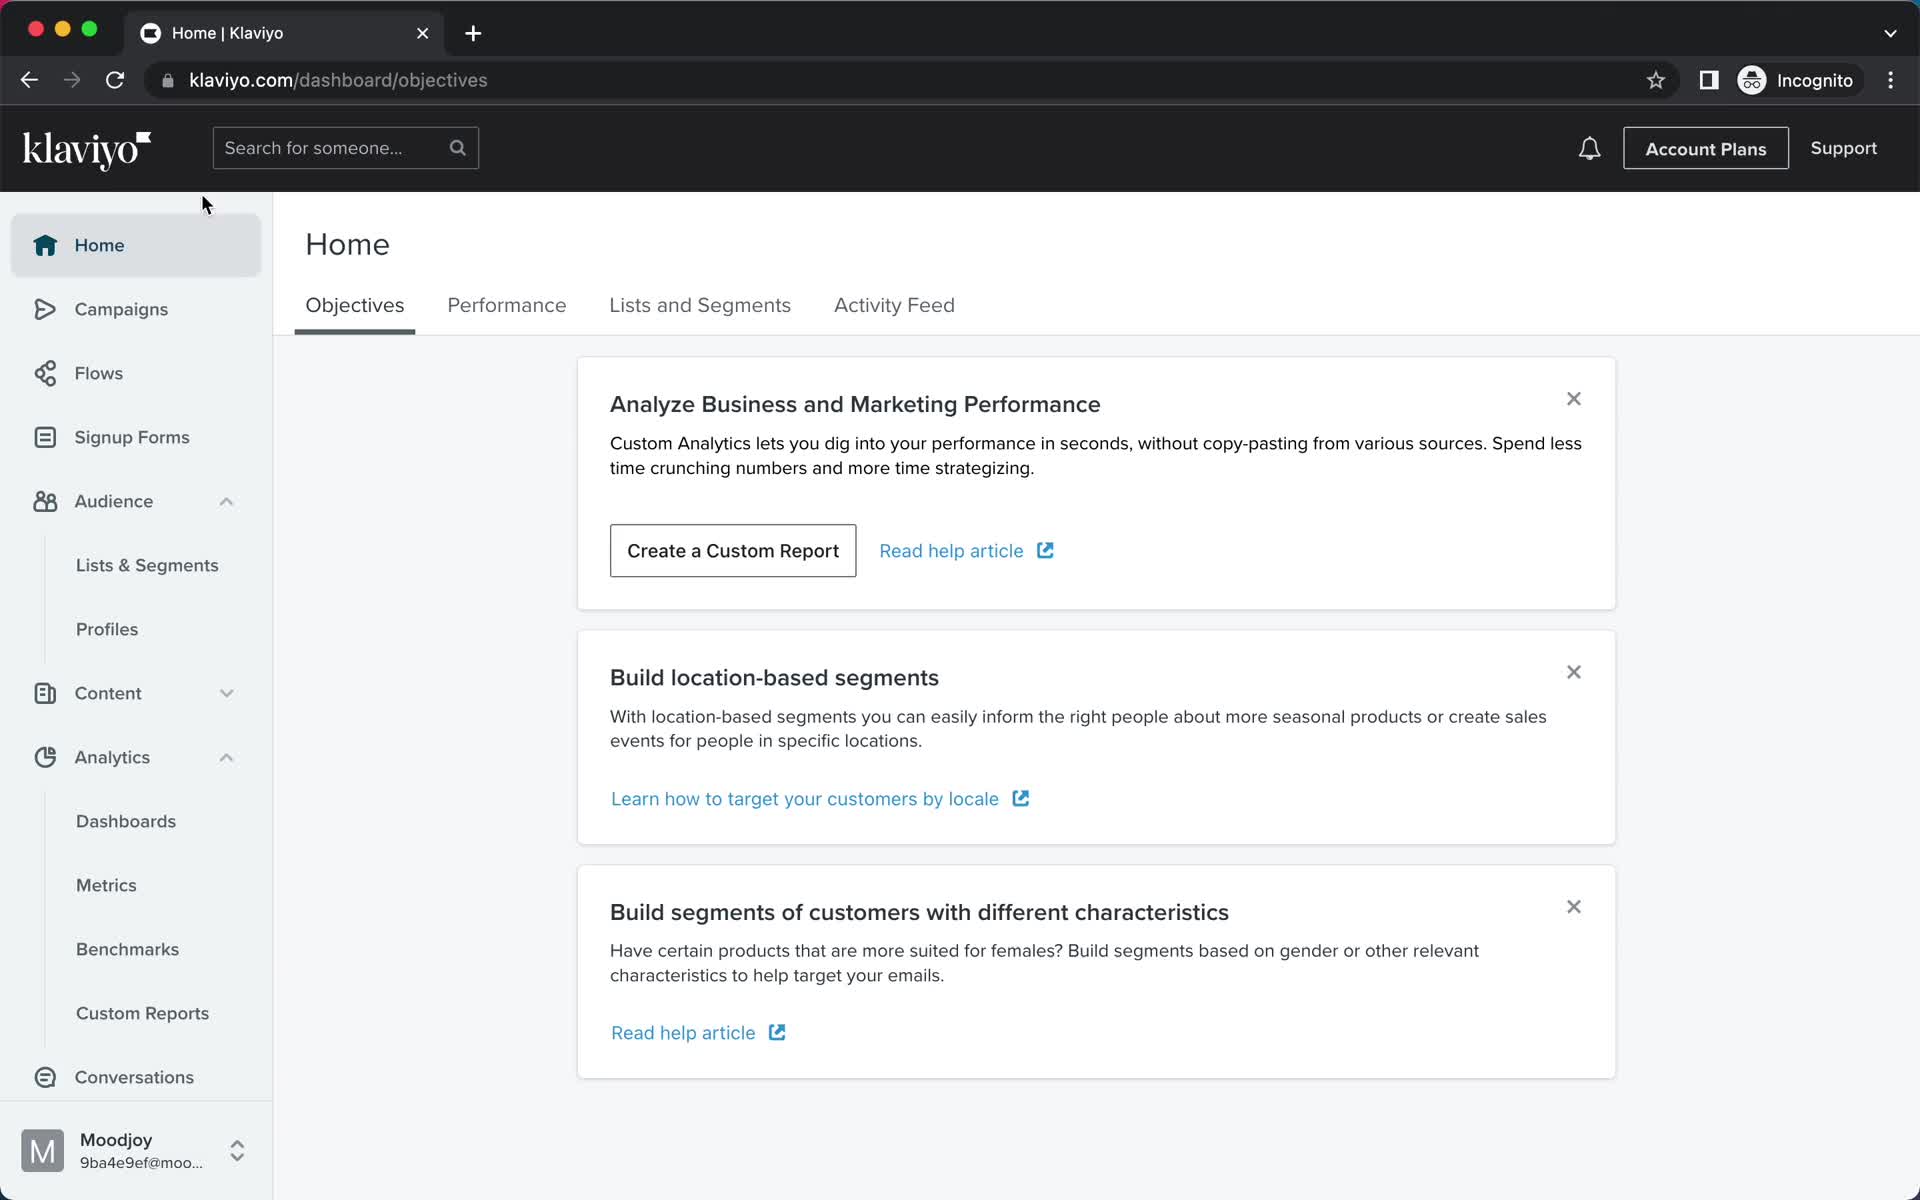Open Metrics under Analytics
Viewport: 1920px width, 1200px height.
pyautogui.click(x=106, y=885)
